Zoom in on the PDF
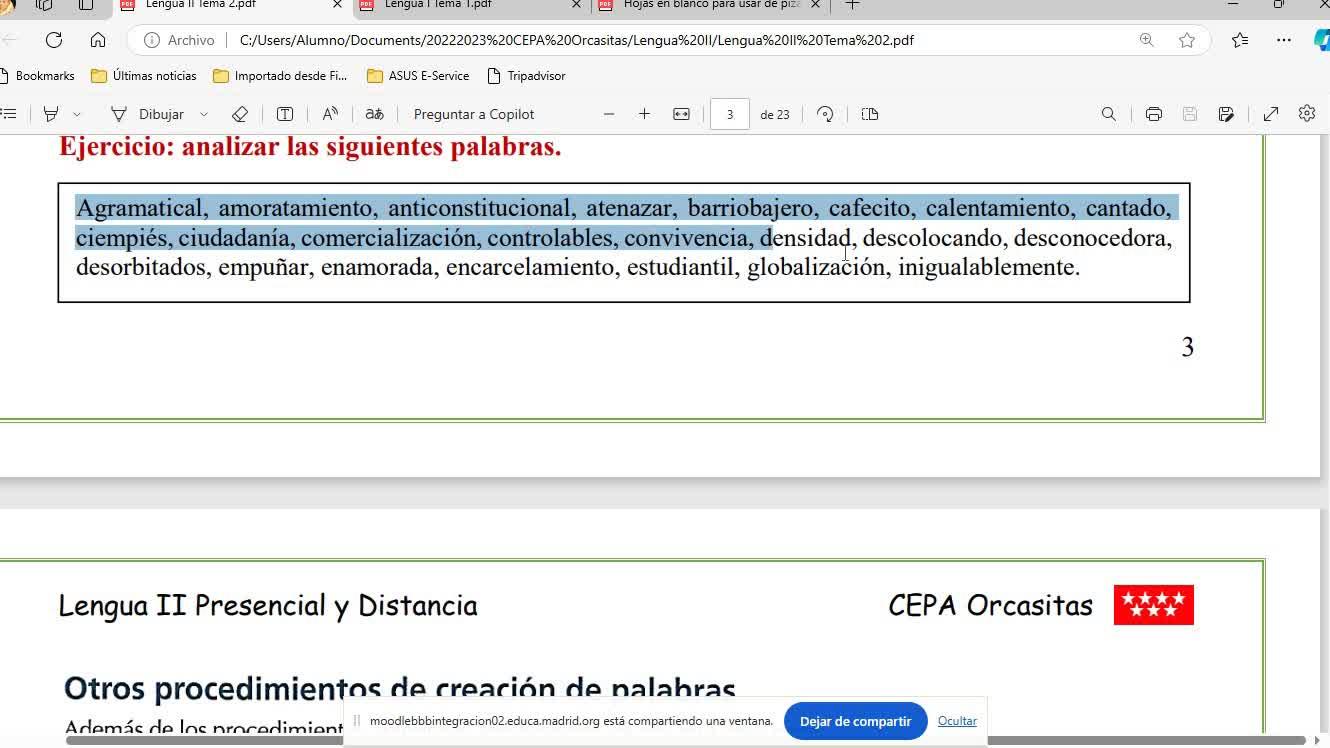This screenshot has height=748, width=1330. pos(644,114)
